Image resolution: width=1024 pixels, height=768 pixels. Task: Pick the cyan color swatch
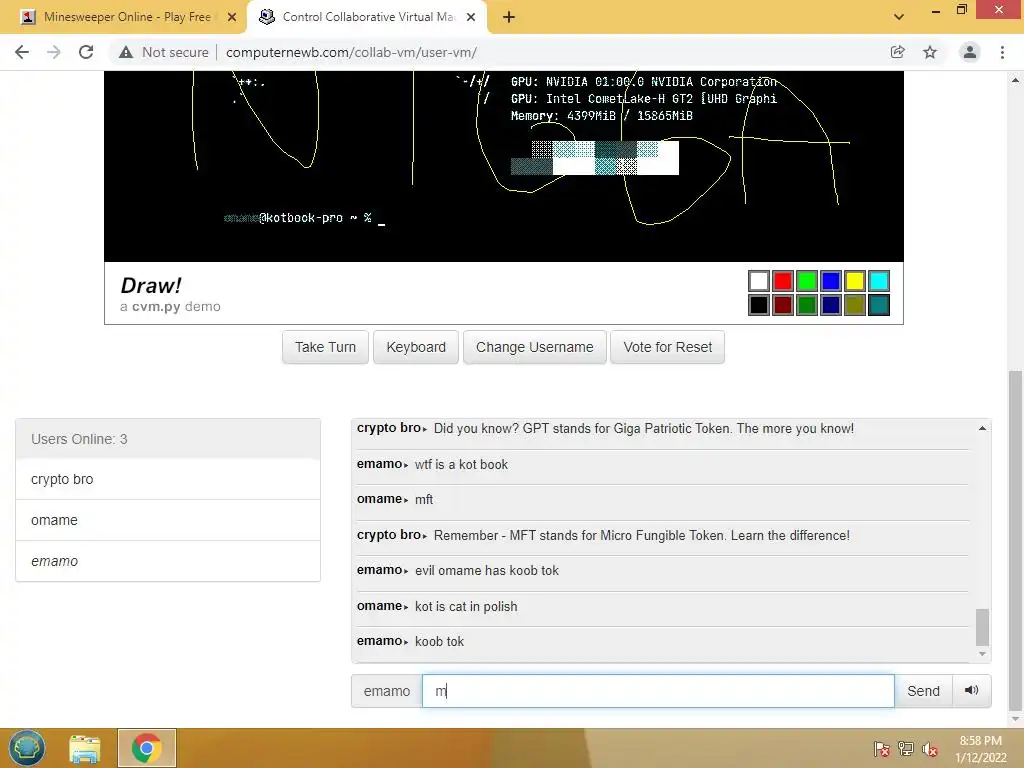879,281
